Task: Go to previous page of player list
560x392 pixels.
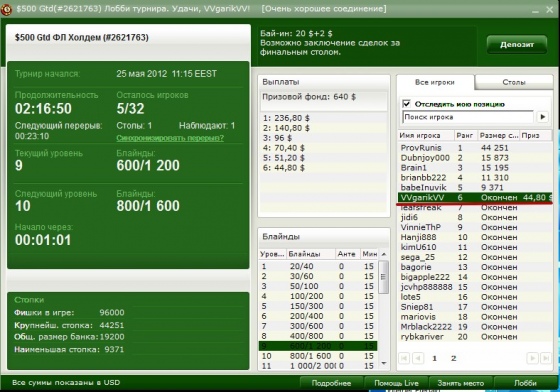Action: tap(418, 358)
